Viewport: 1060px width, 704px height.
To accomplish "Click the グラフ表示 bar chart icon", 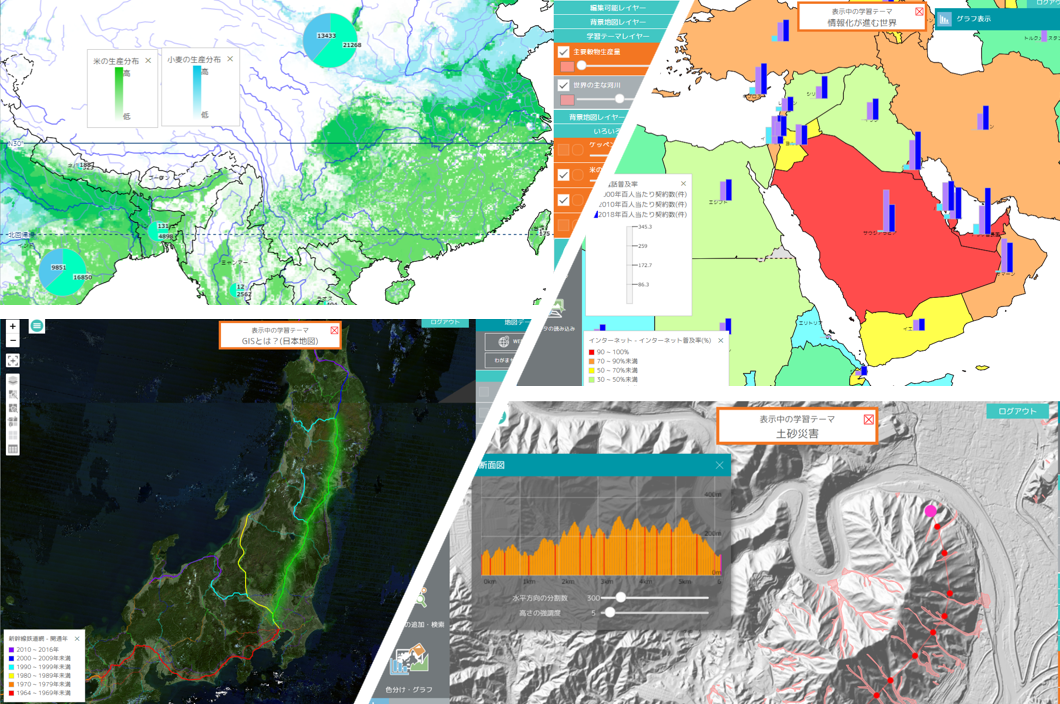I will (945, 18).
